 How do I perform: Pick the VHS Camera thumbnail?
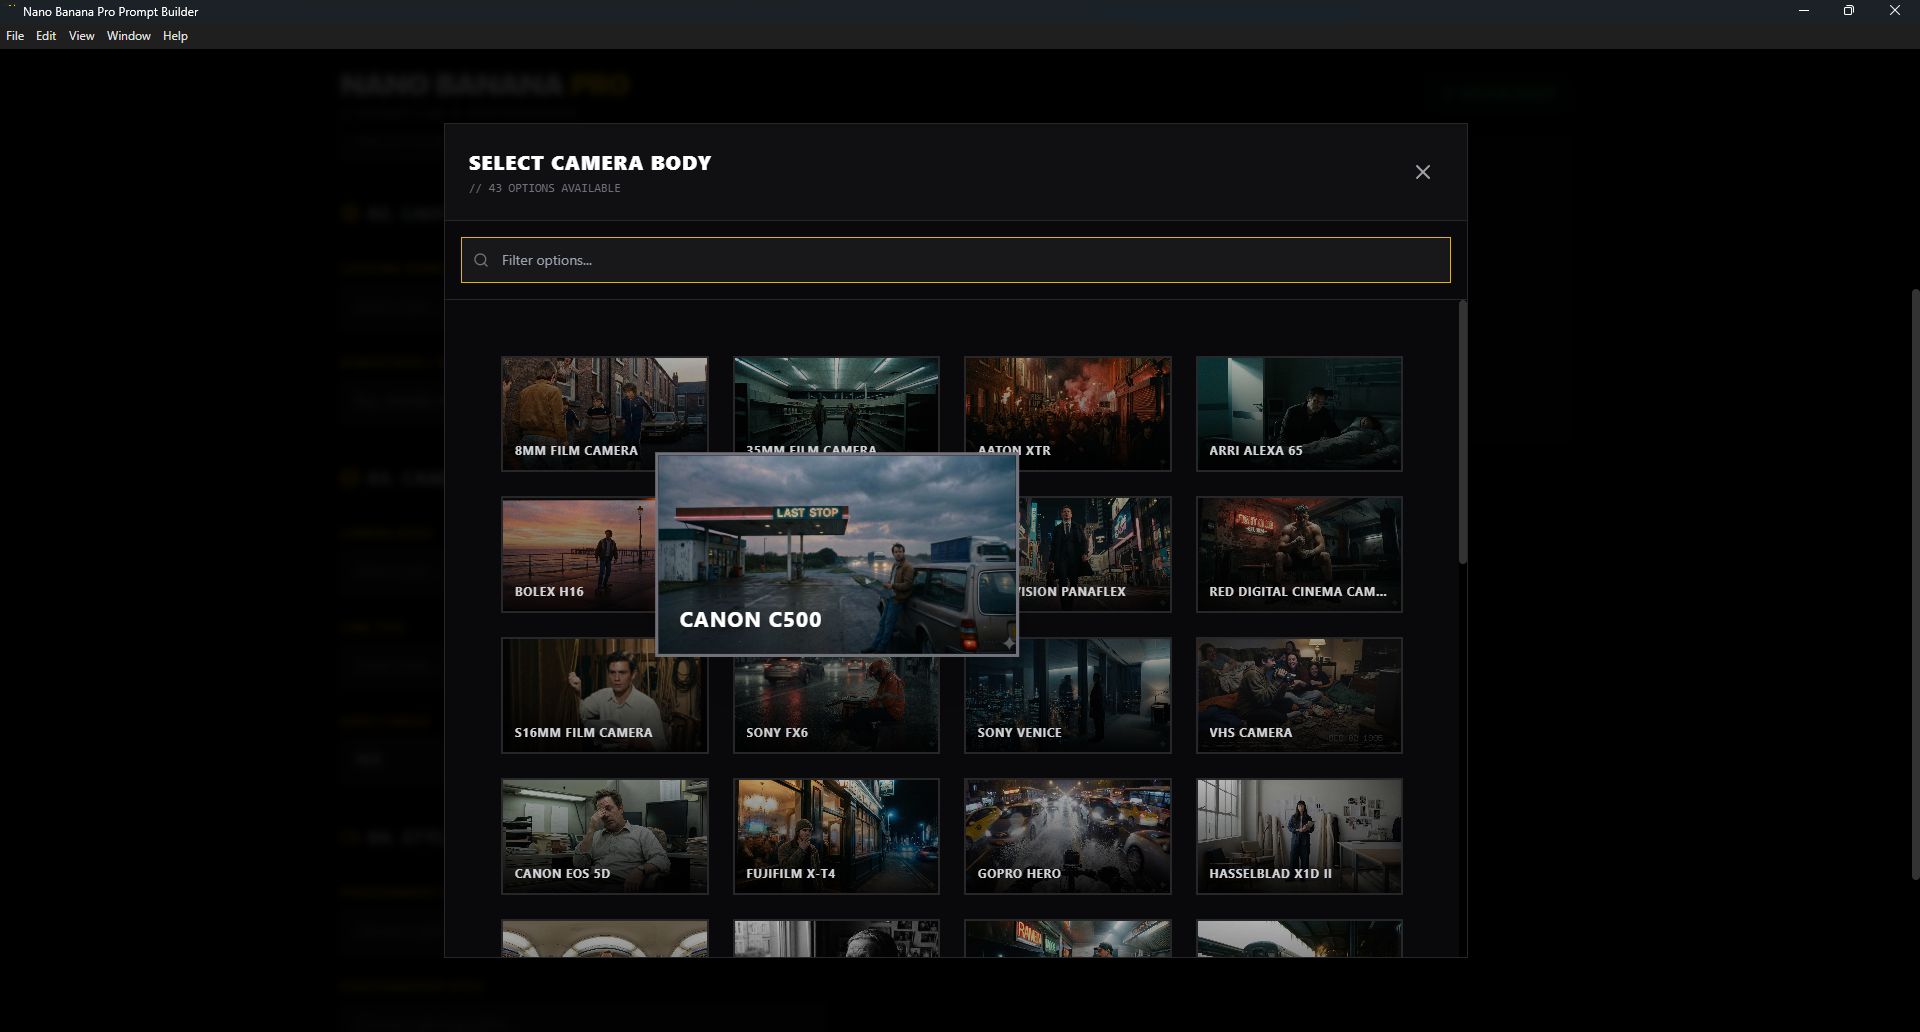pos(1298,695)
